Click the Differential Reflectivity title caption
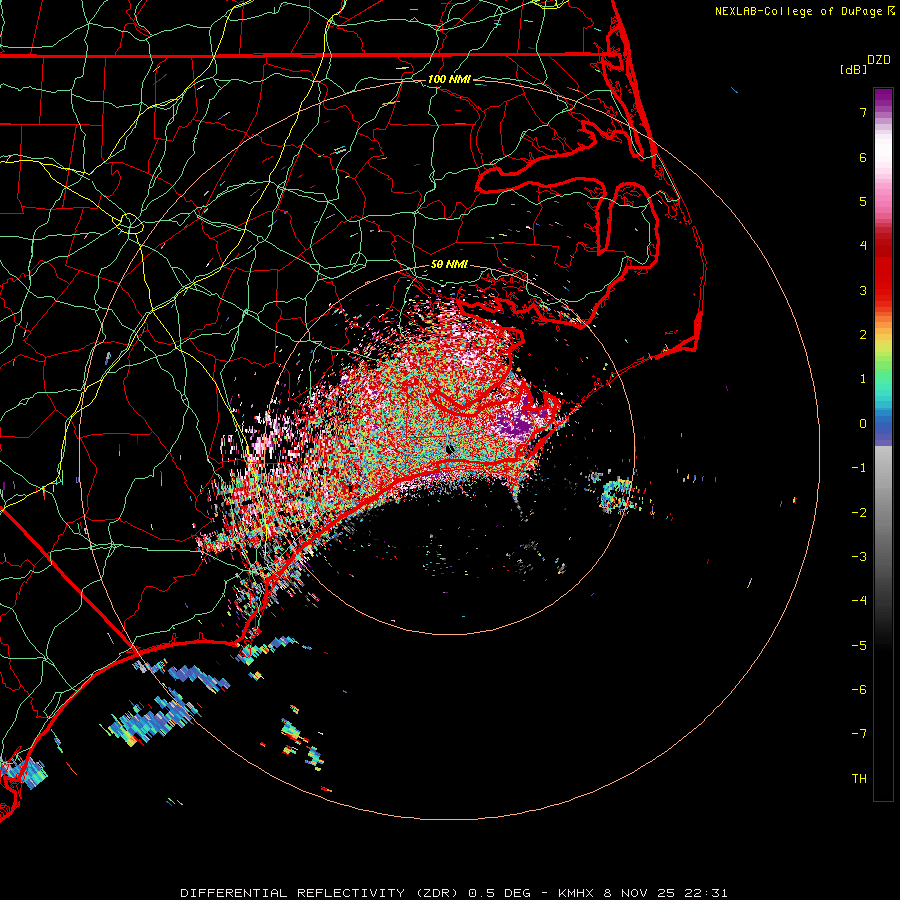Image resolution: width=900 pixels, height=900 pixels. pyautogui.click(x=454, y=893)
